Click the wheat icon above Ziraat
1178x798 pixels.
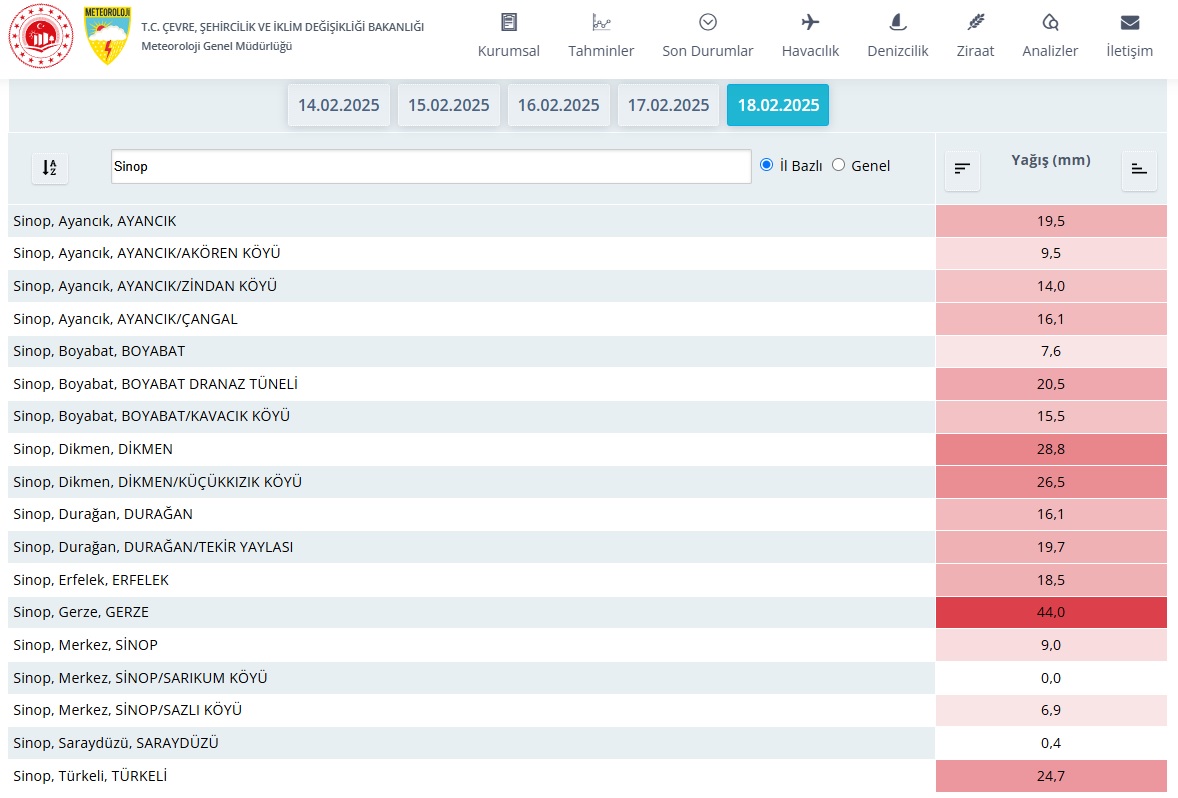pyautogui.click(x=975, y=23)
